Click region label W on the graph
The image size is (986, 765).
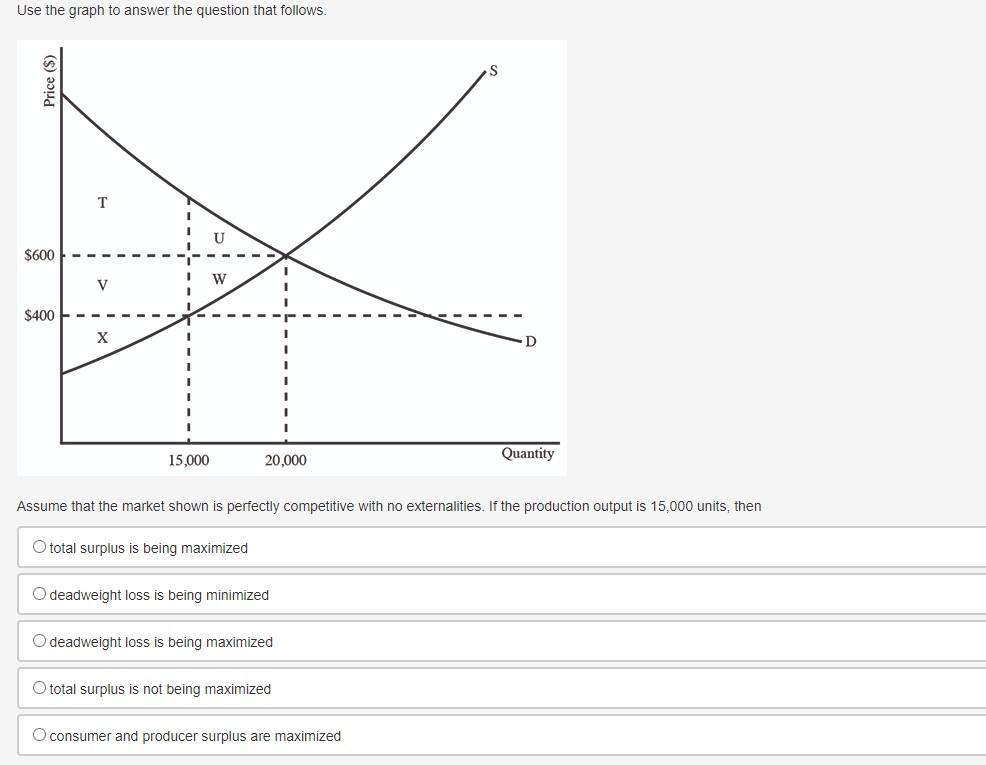[218, 279]
